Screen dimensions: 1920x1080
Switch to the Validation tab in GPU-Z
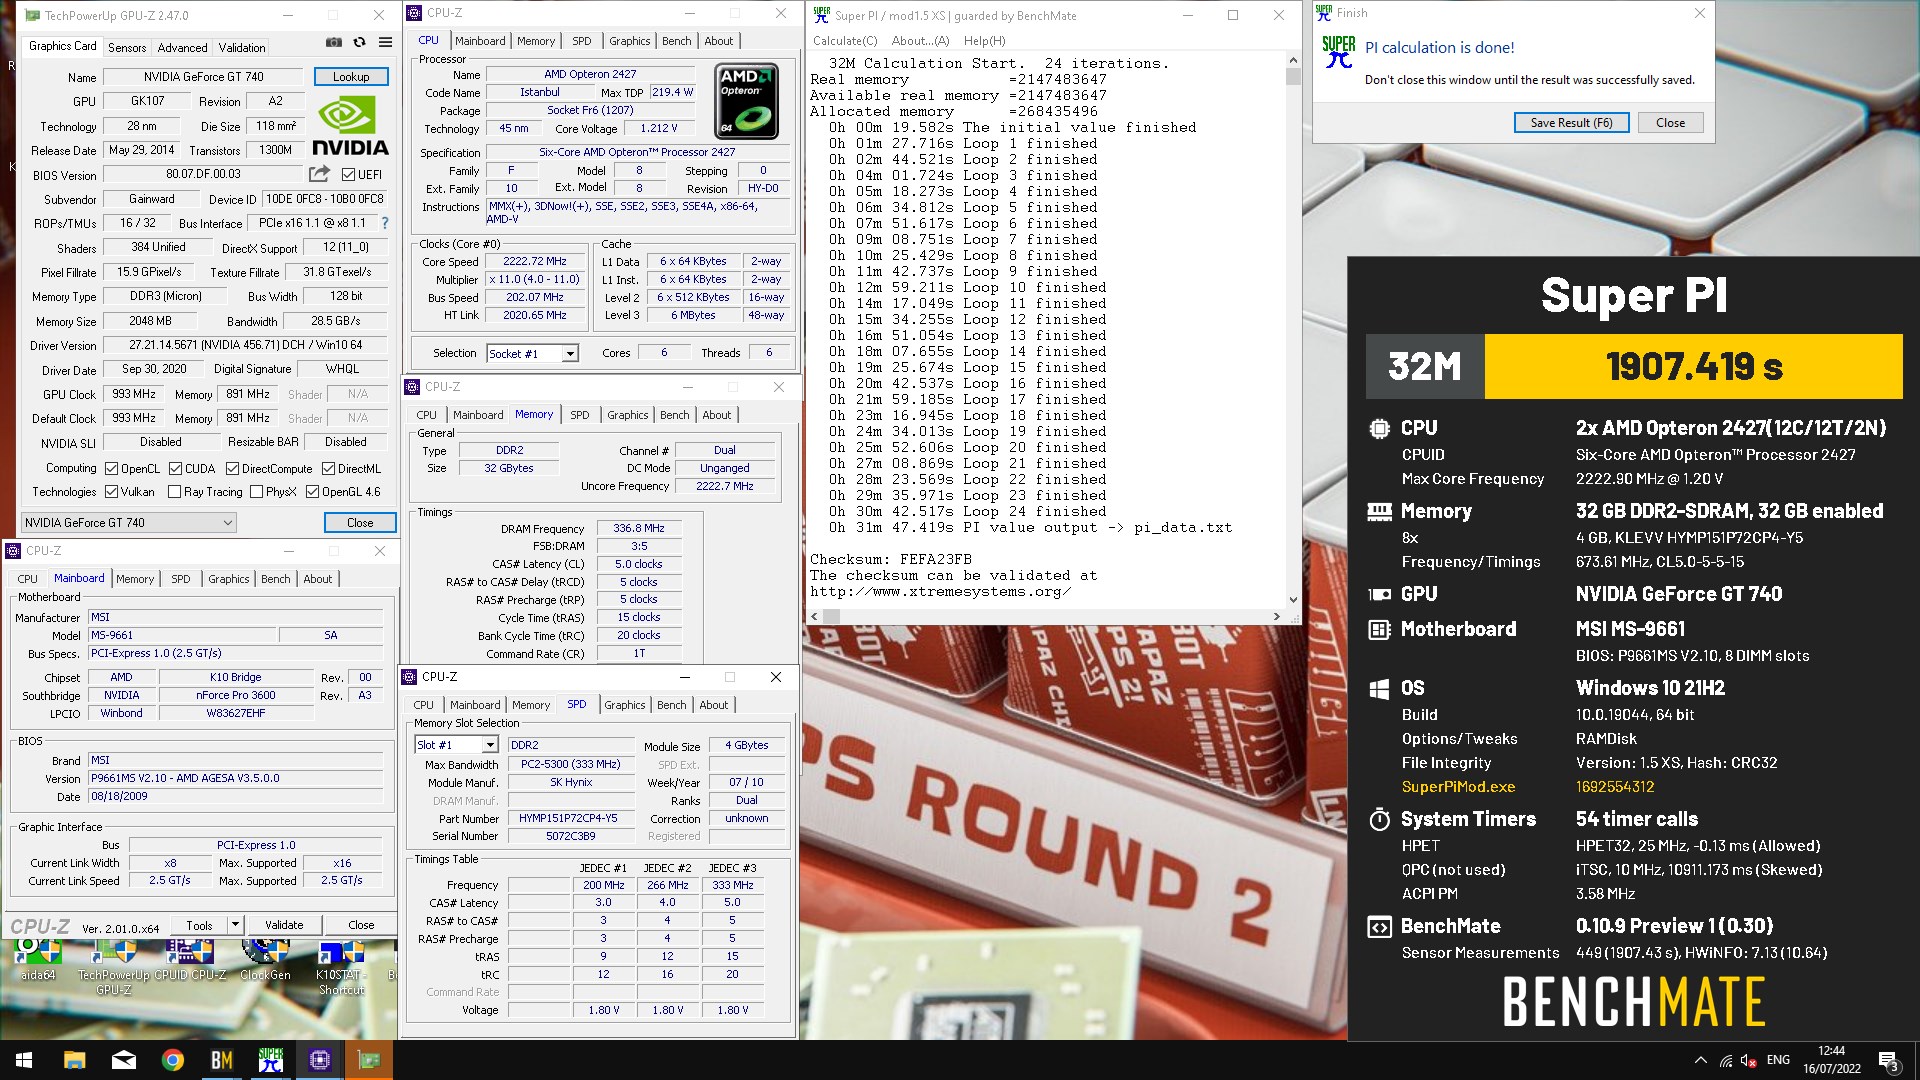(242, 47)
